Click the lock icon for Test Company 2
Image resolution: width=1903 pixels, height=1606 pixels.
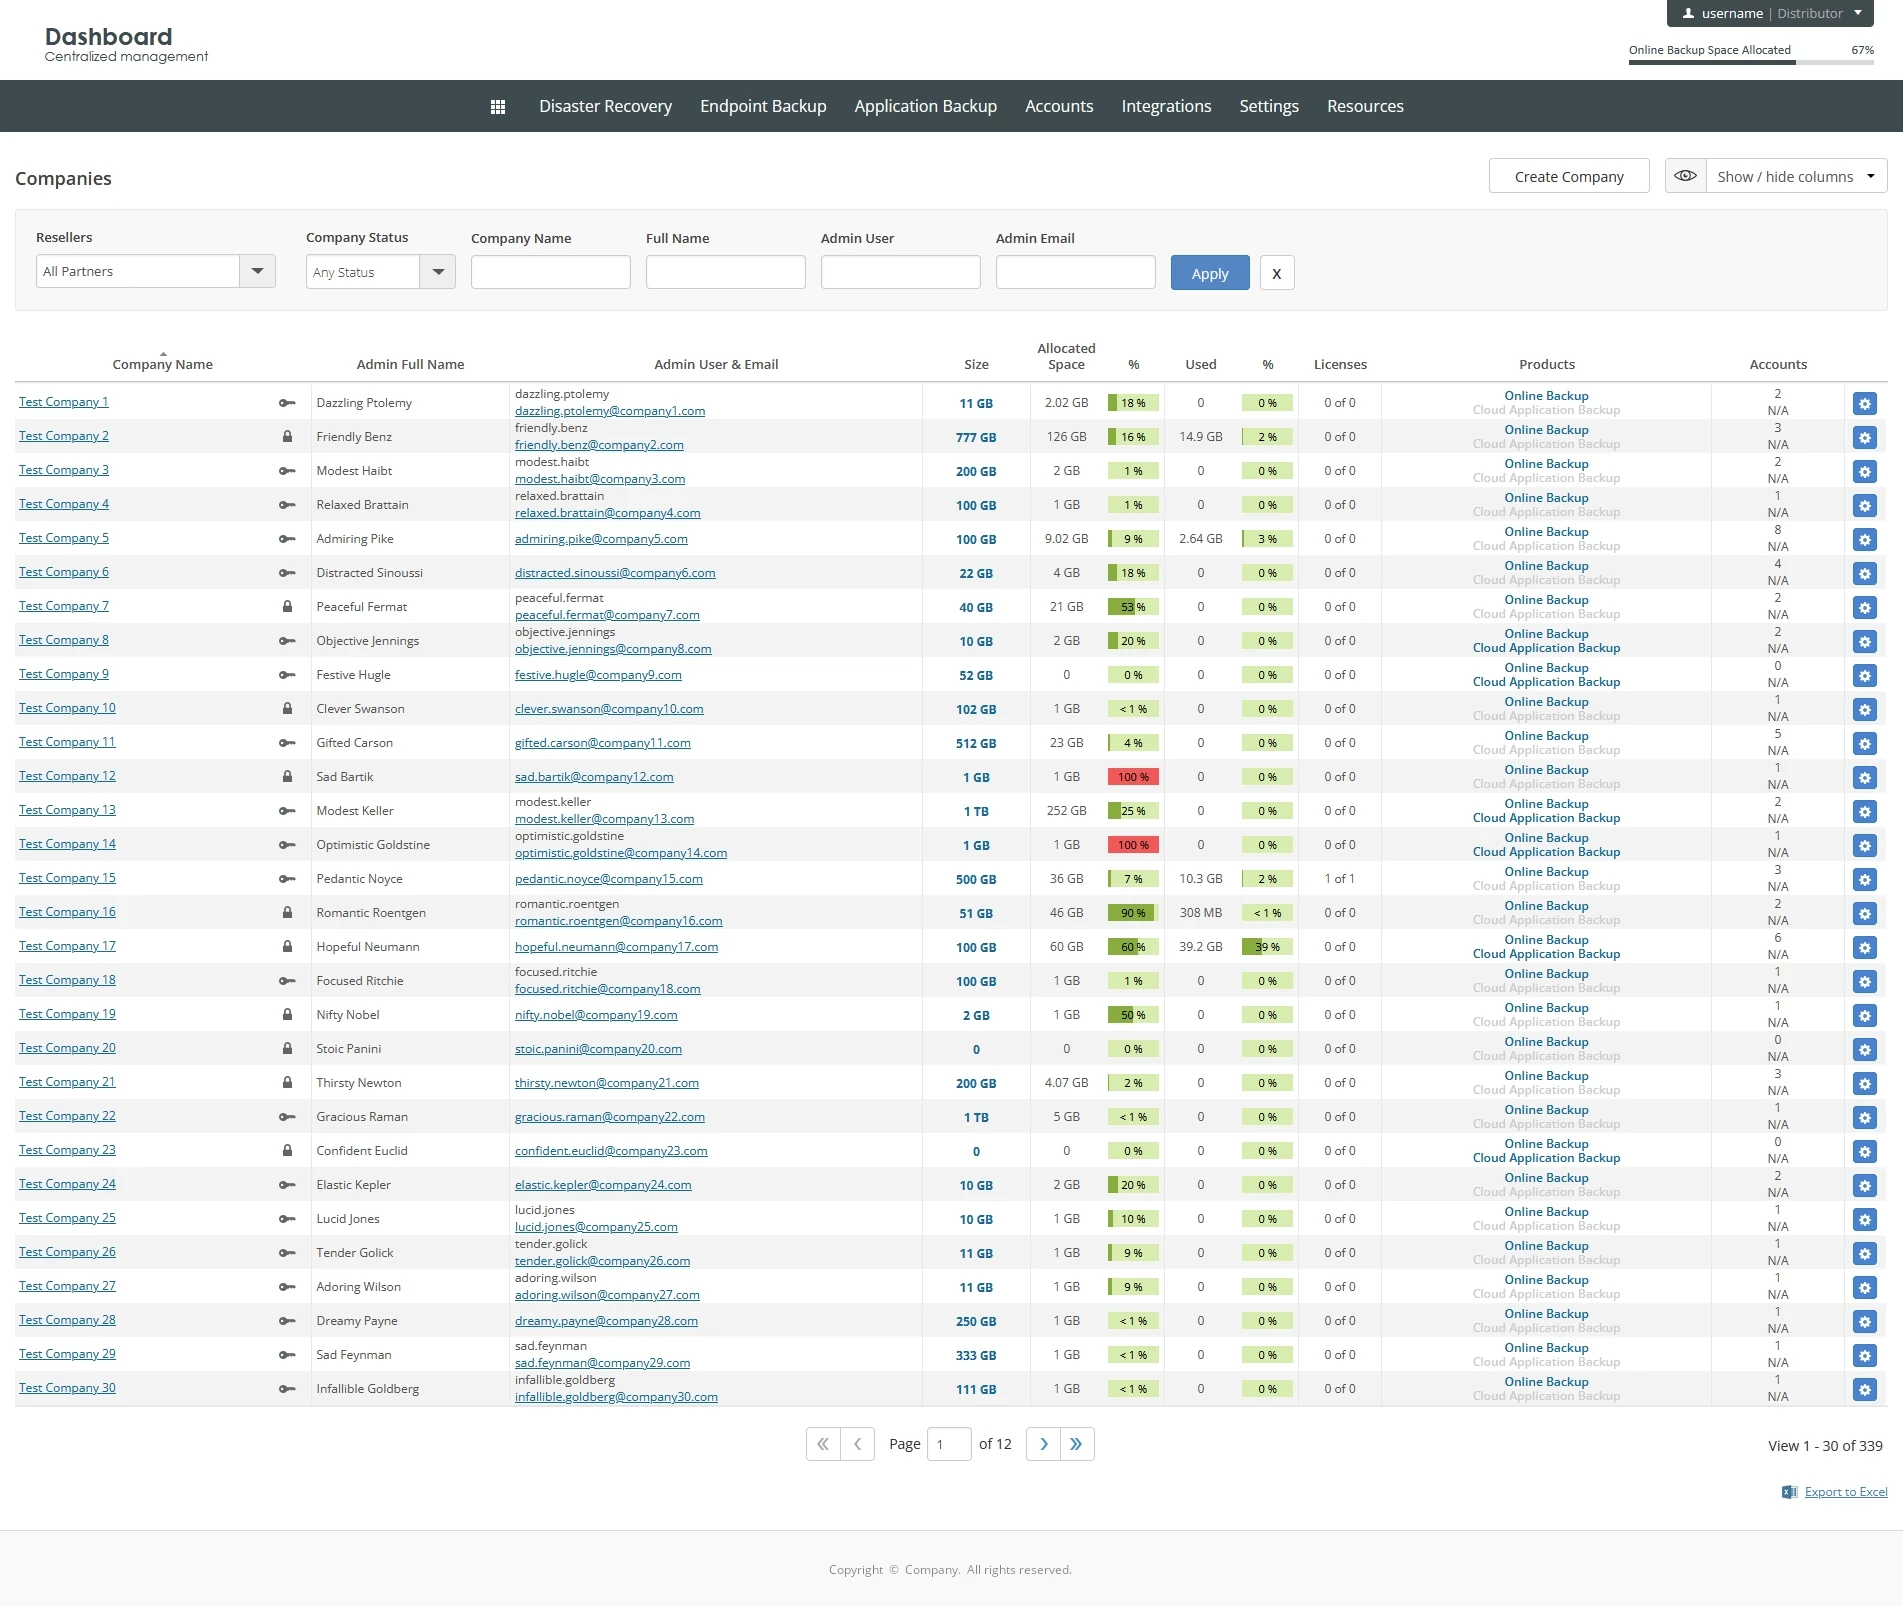coord(287,437)
